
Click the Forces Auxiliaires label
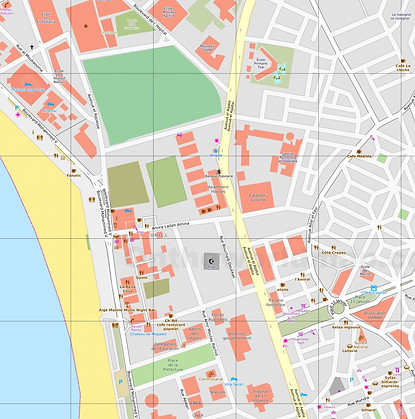click(218, 317)
